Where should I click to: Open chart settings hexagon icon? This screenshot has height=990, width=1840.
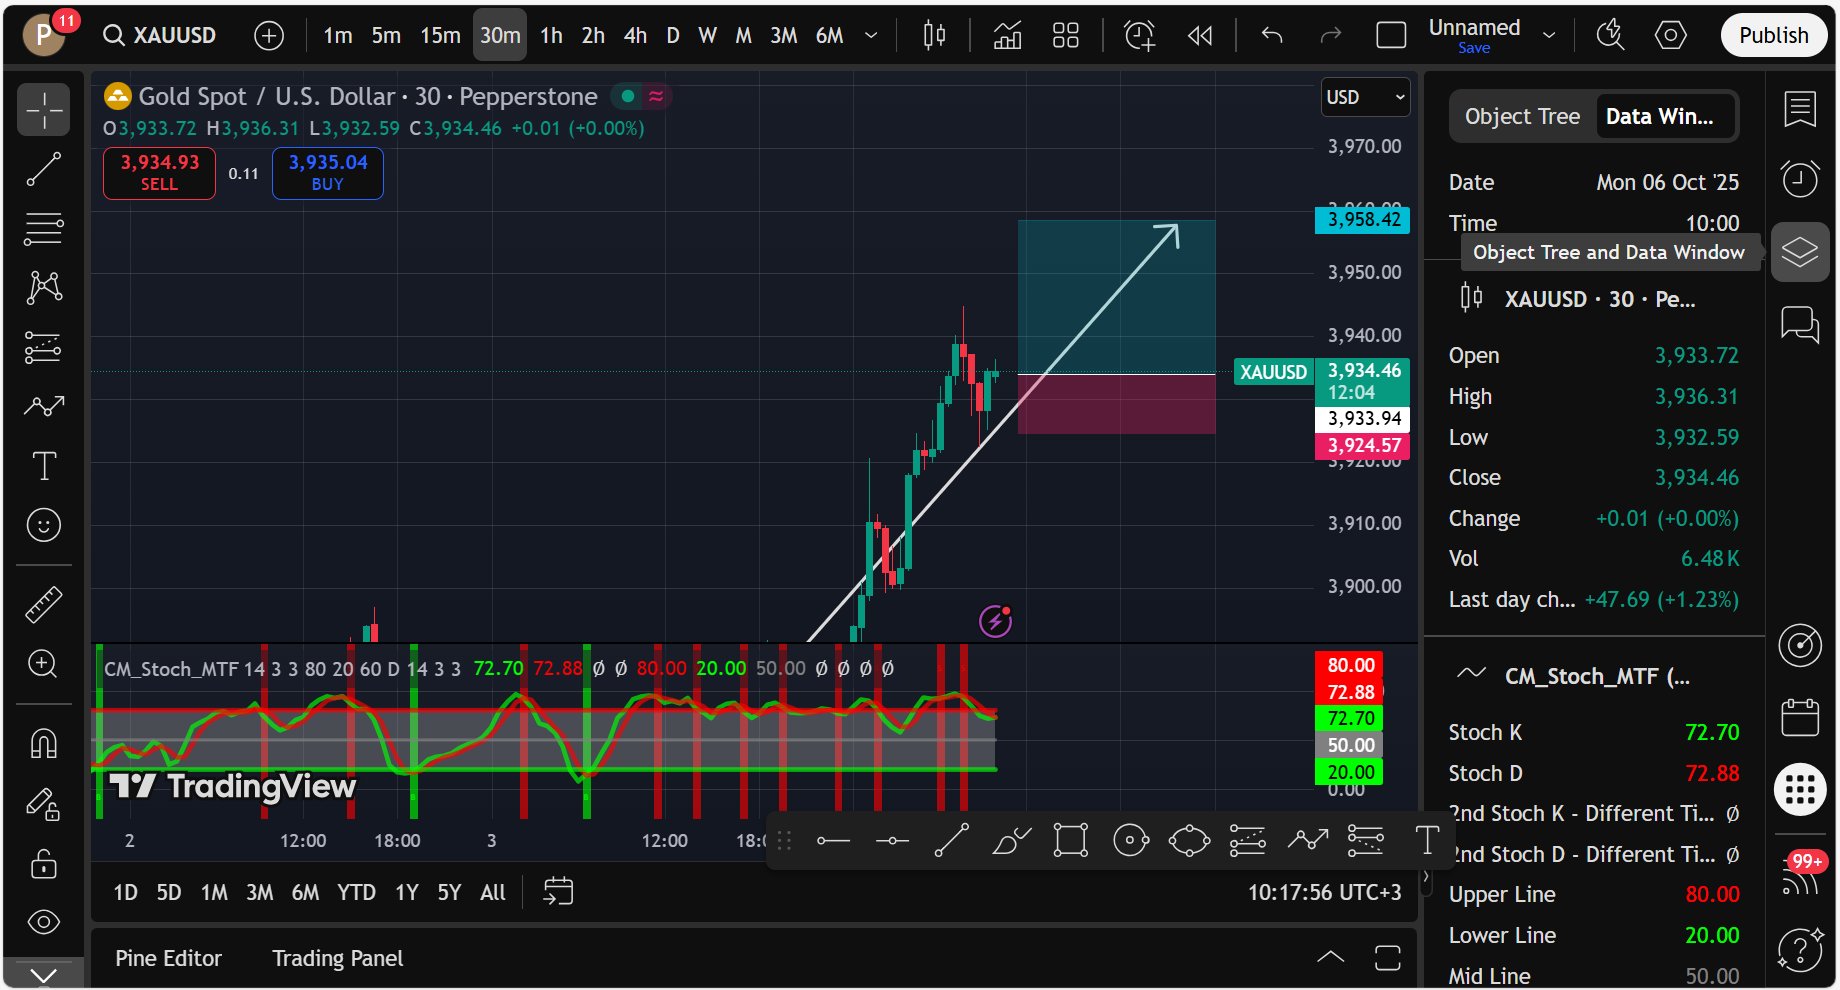[1670, 36]
